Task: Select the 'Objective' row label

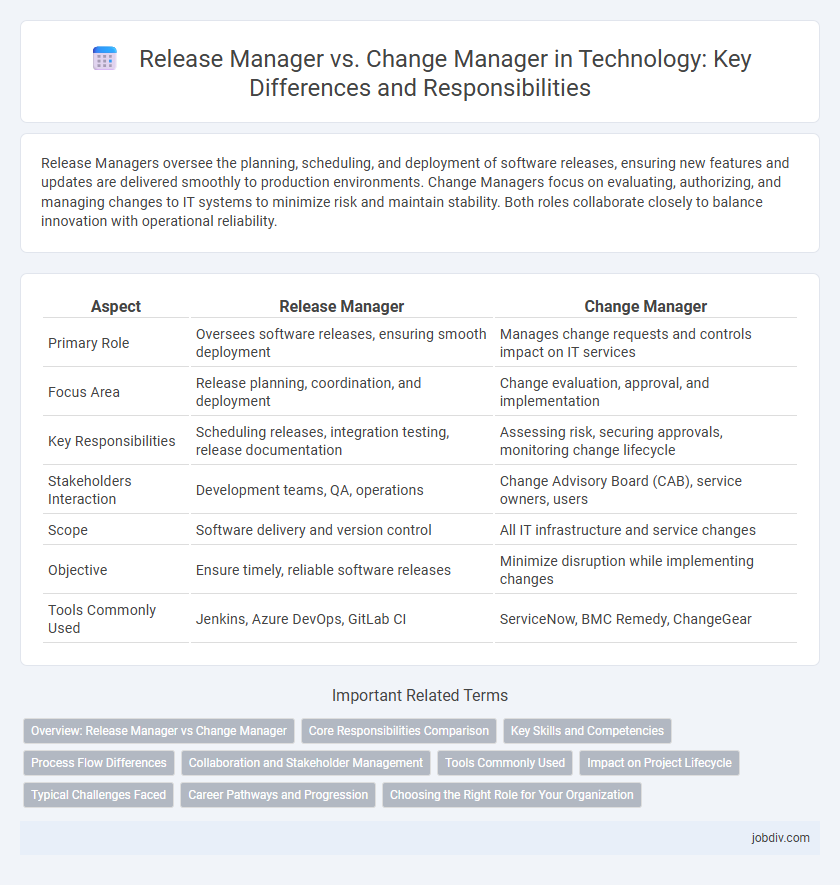Action: [x=77, y=570]
